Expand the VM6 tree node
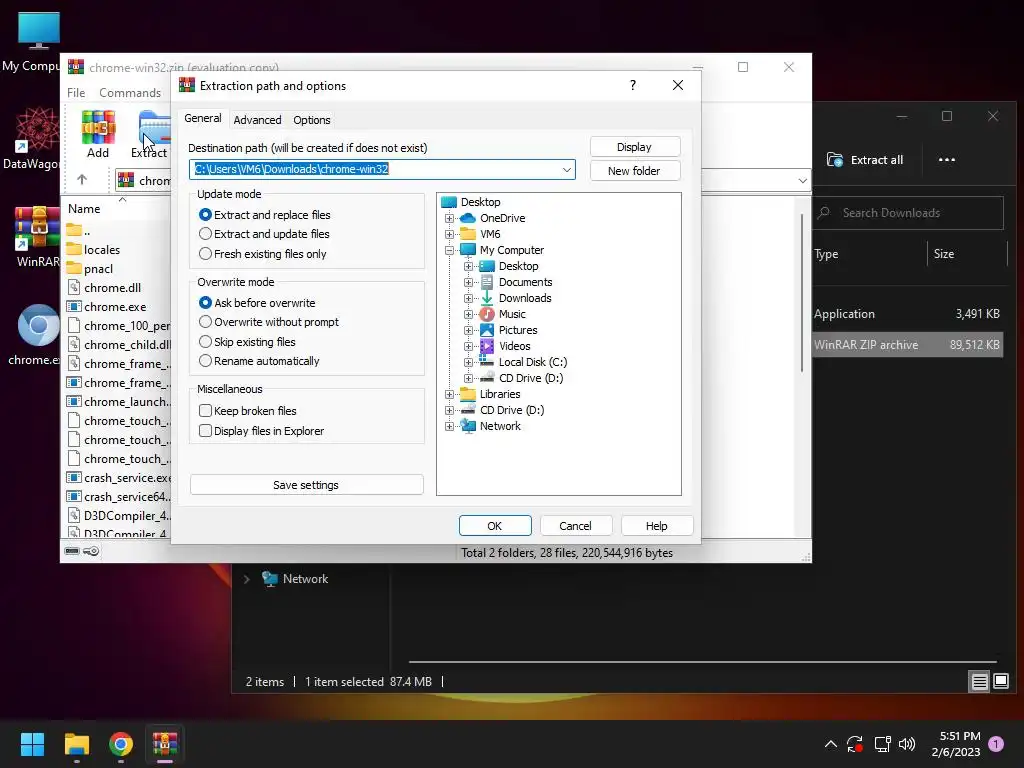The height and width of the screenshot is (768, 1024). click(449, 234)
